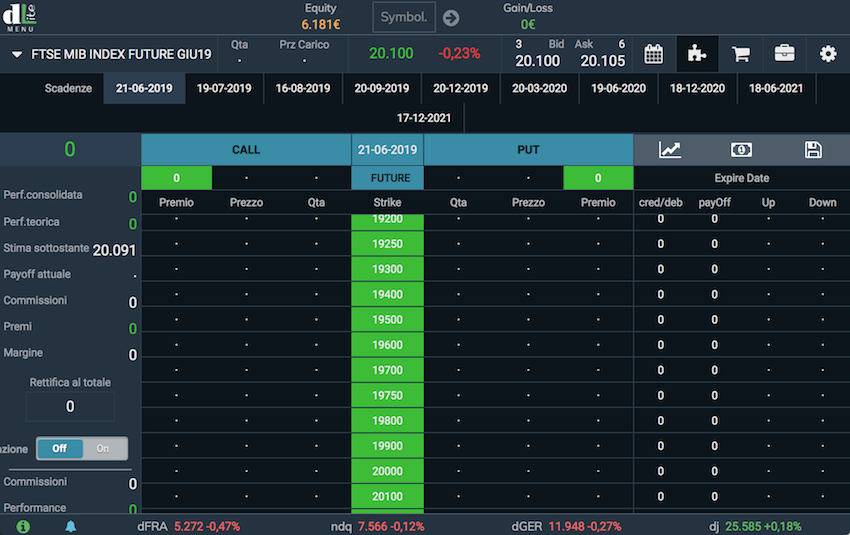Expand FTSE MIB INDEX FUTURE GIU19 dropdown

click(17, 54)
